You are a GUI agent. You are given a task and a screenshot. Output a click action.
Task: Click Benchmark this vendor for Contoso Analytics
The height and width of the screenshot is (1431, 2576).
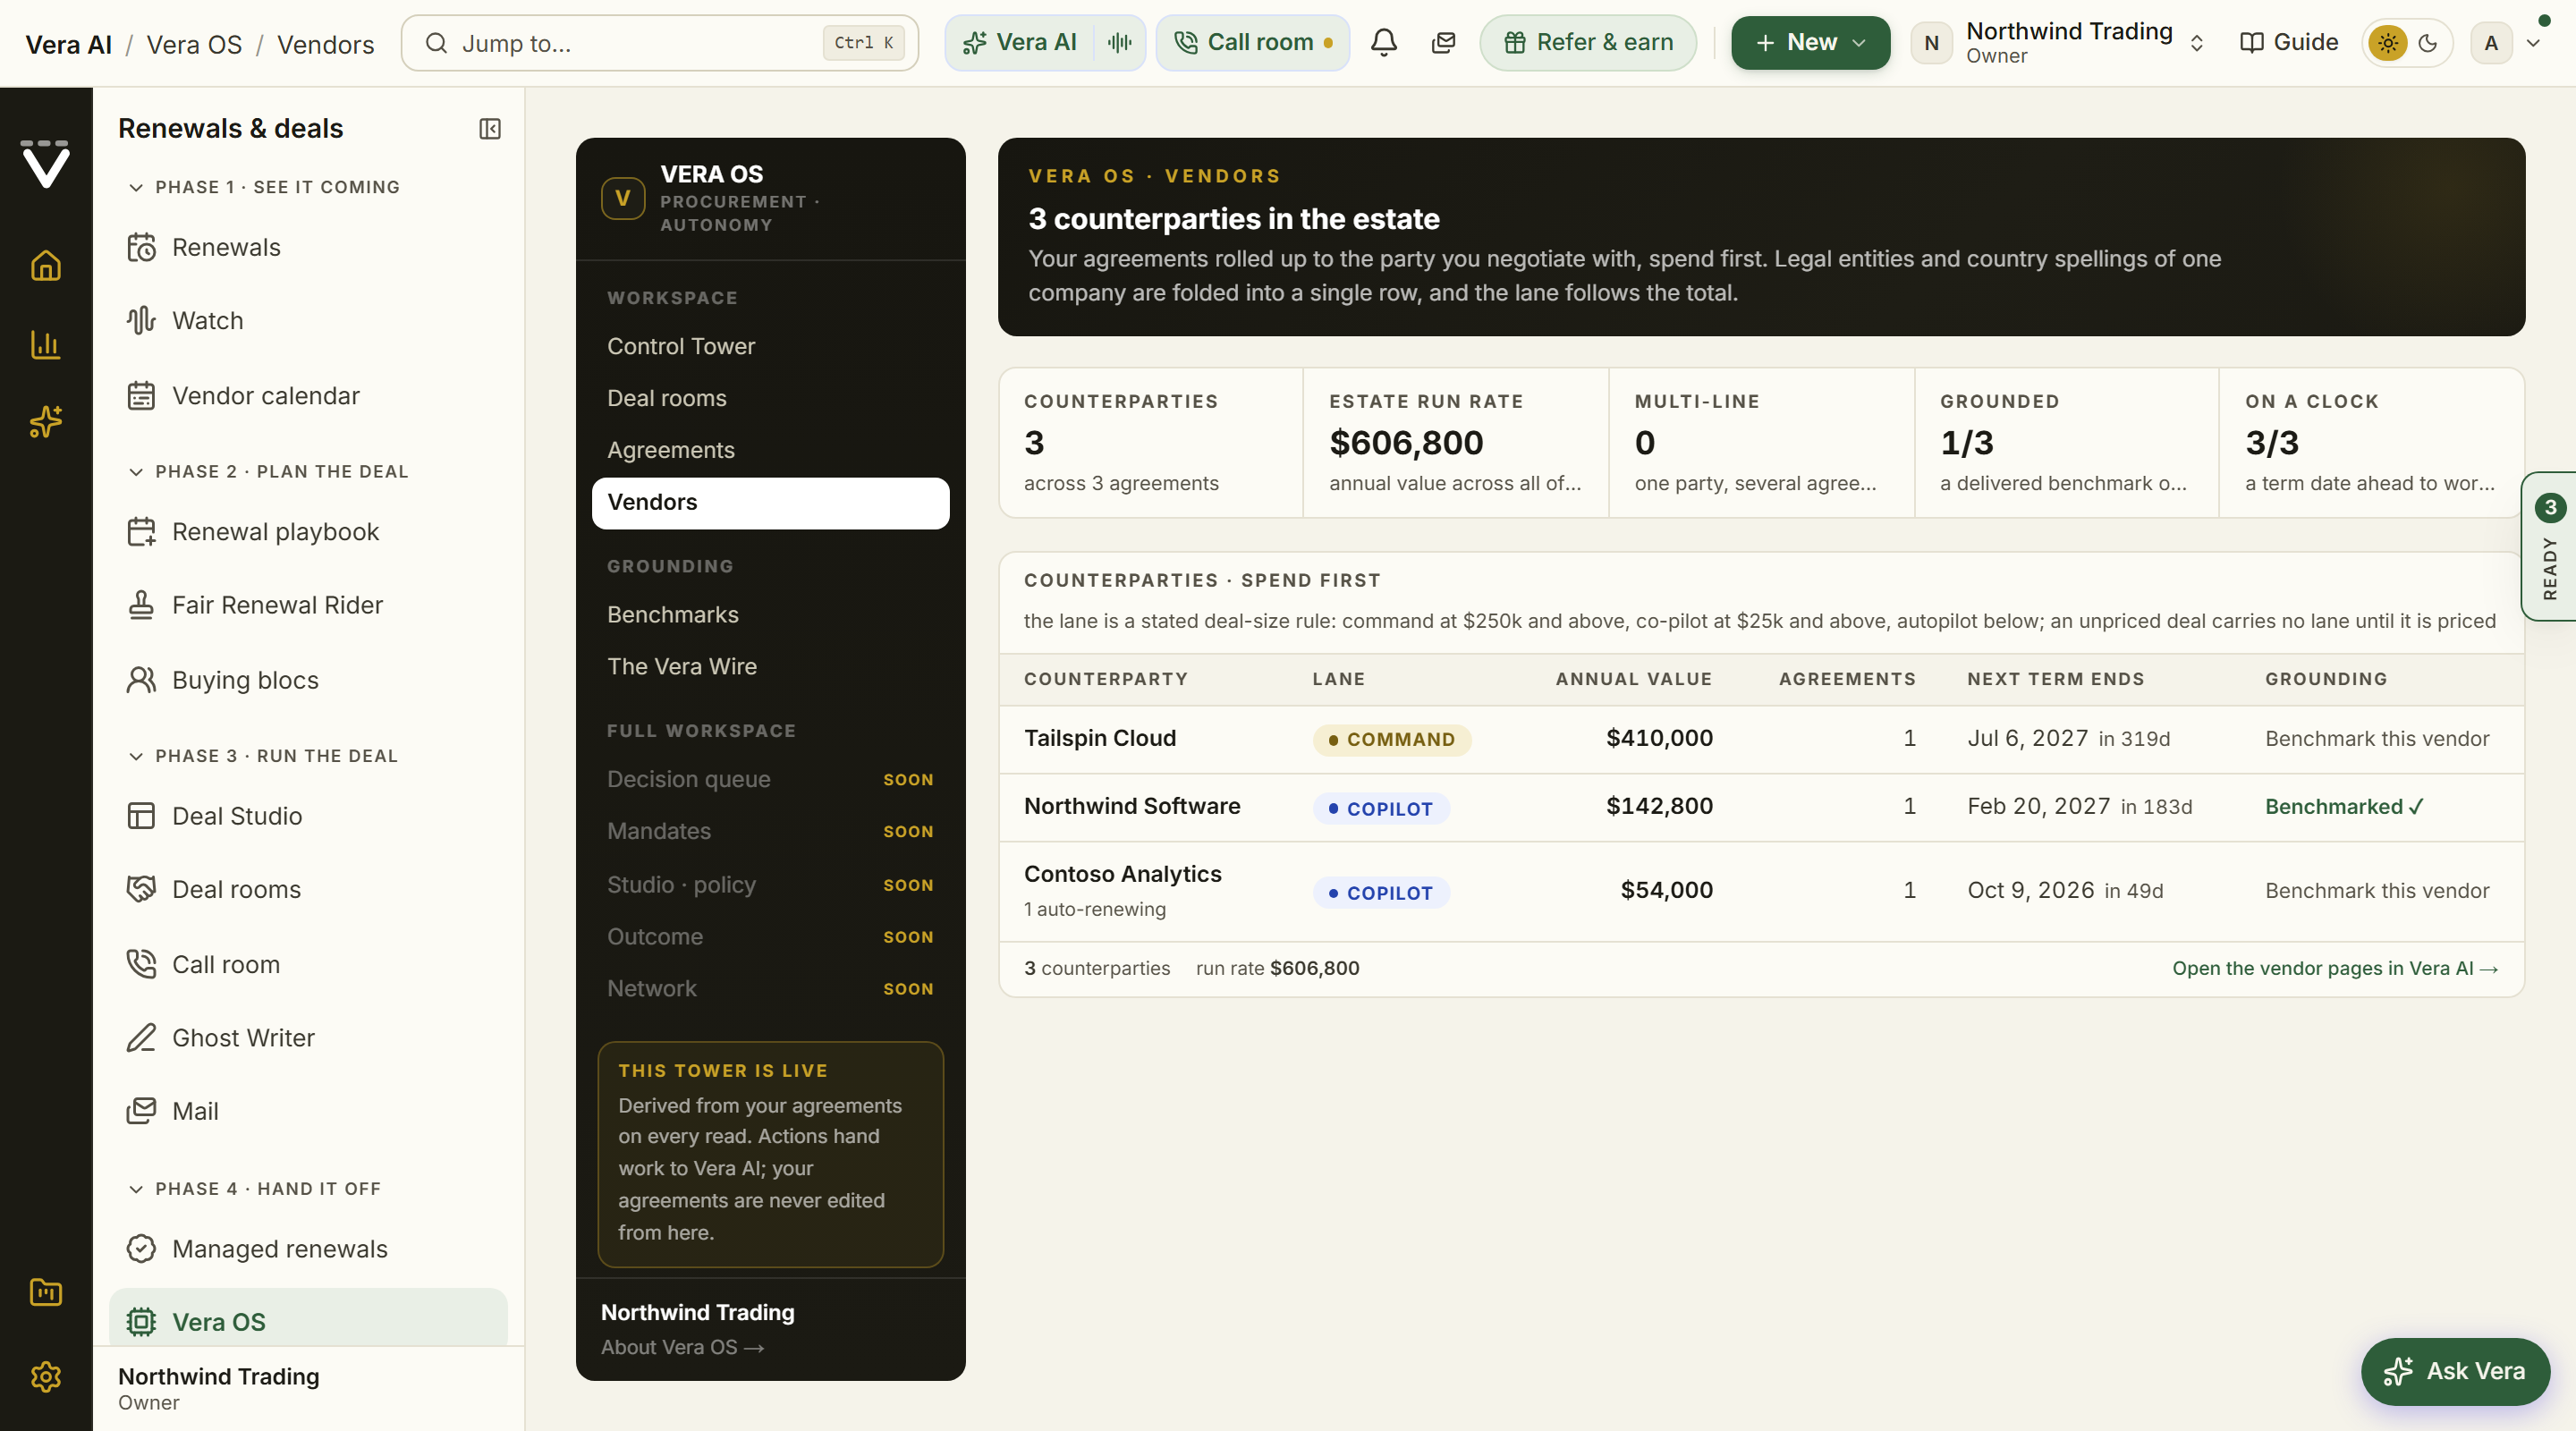2377,891
